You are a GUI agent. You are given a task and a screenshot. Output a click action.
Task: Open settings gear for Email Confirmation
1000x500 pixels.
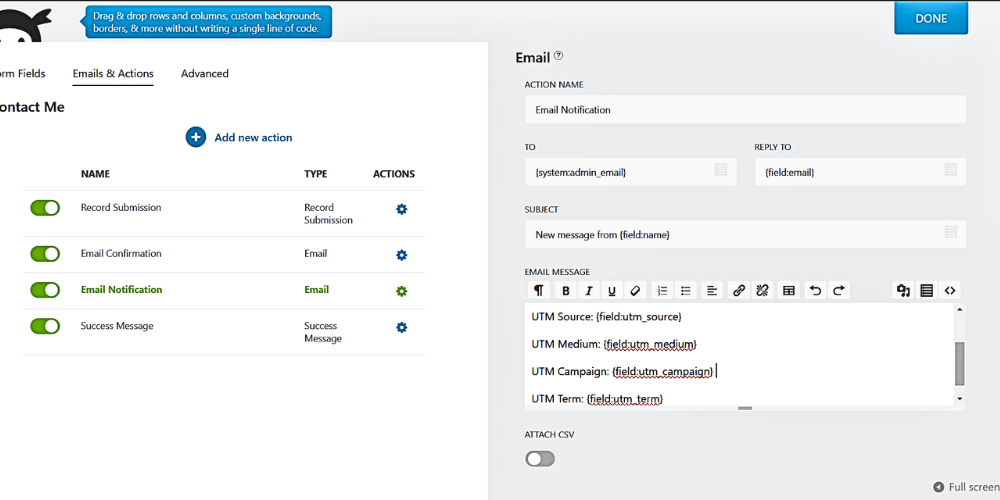pos(401,255)
